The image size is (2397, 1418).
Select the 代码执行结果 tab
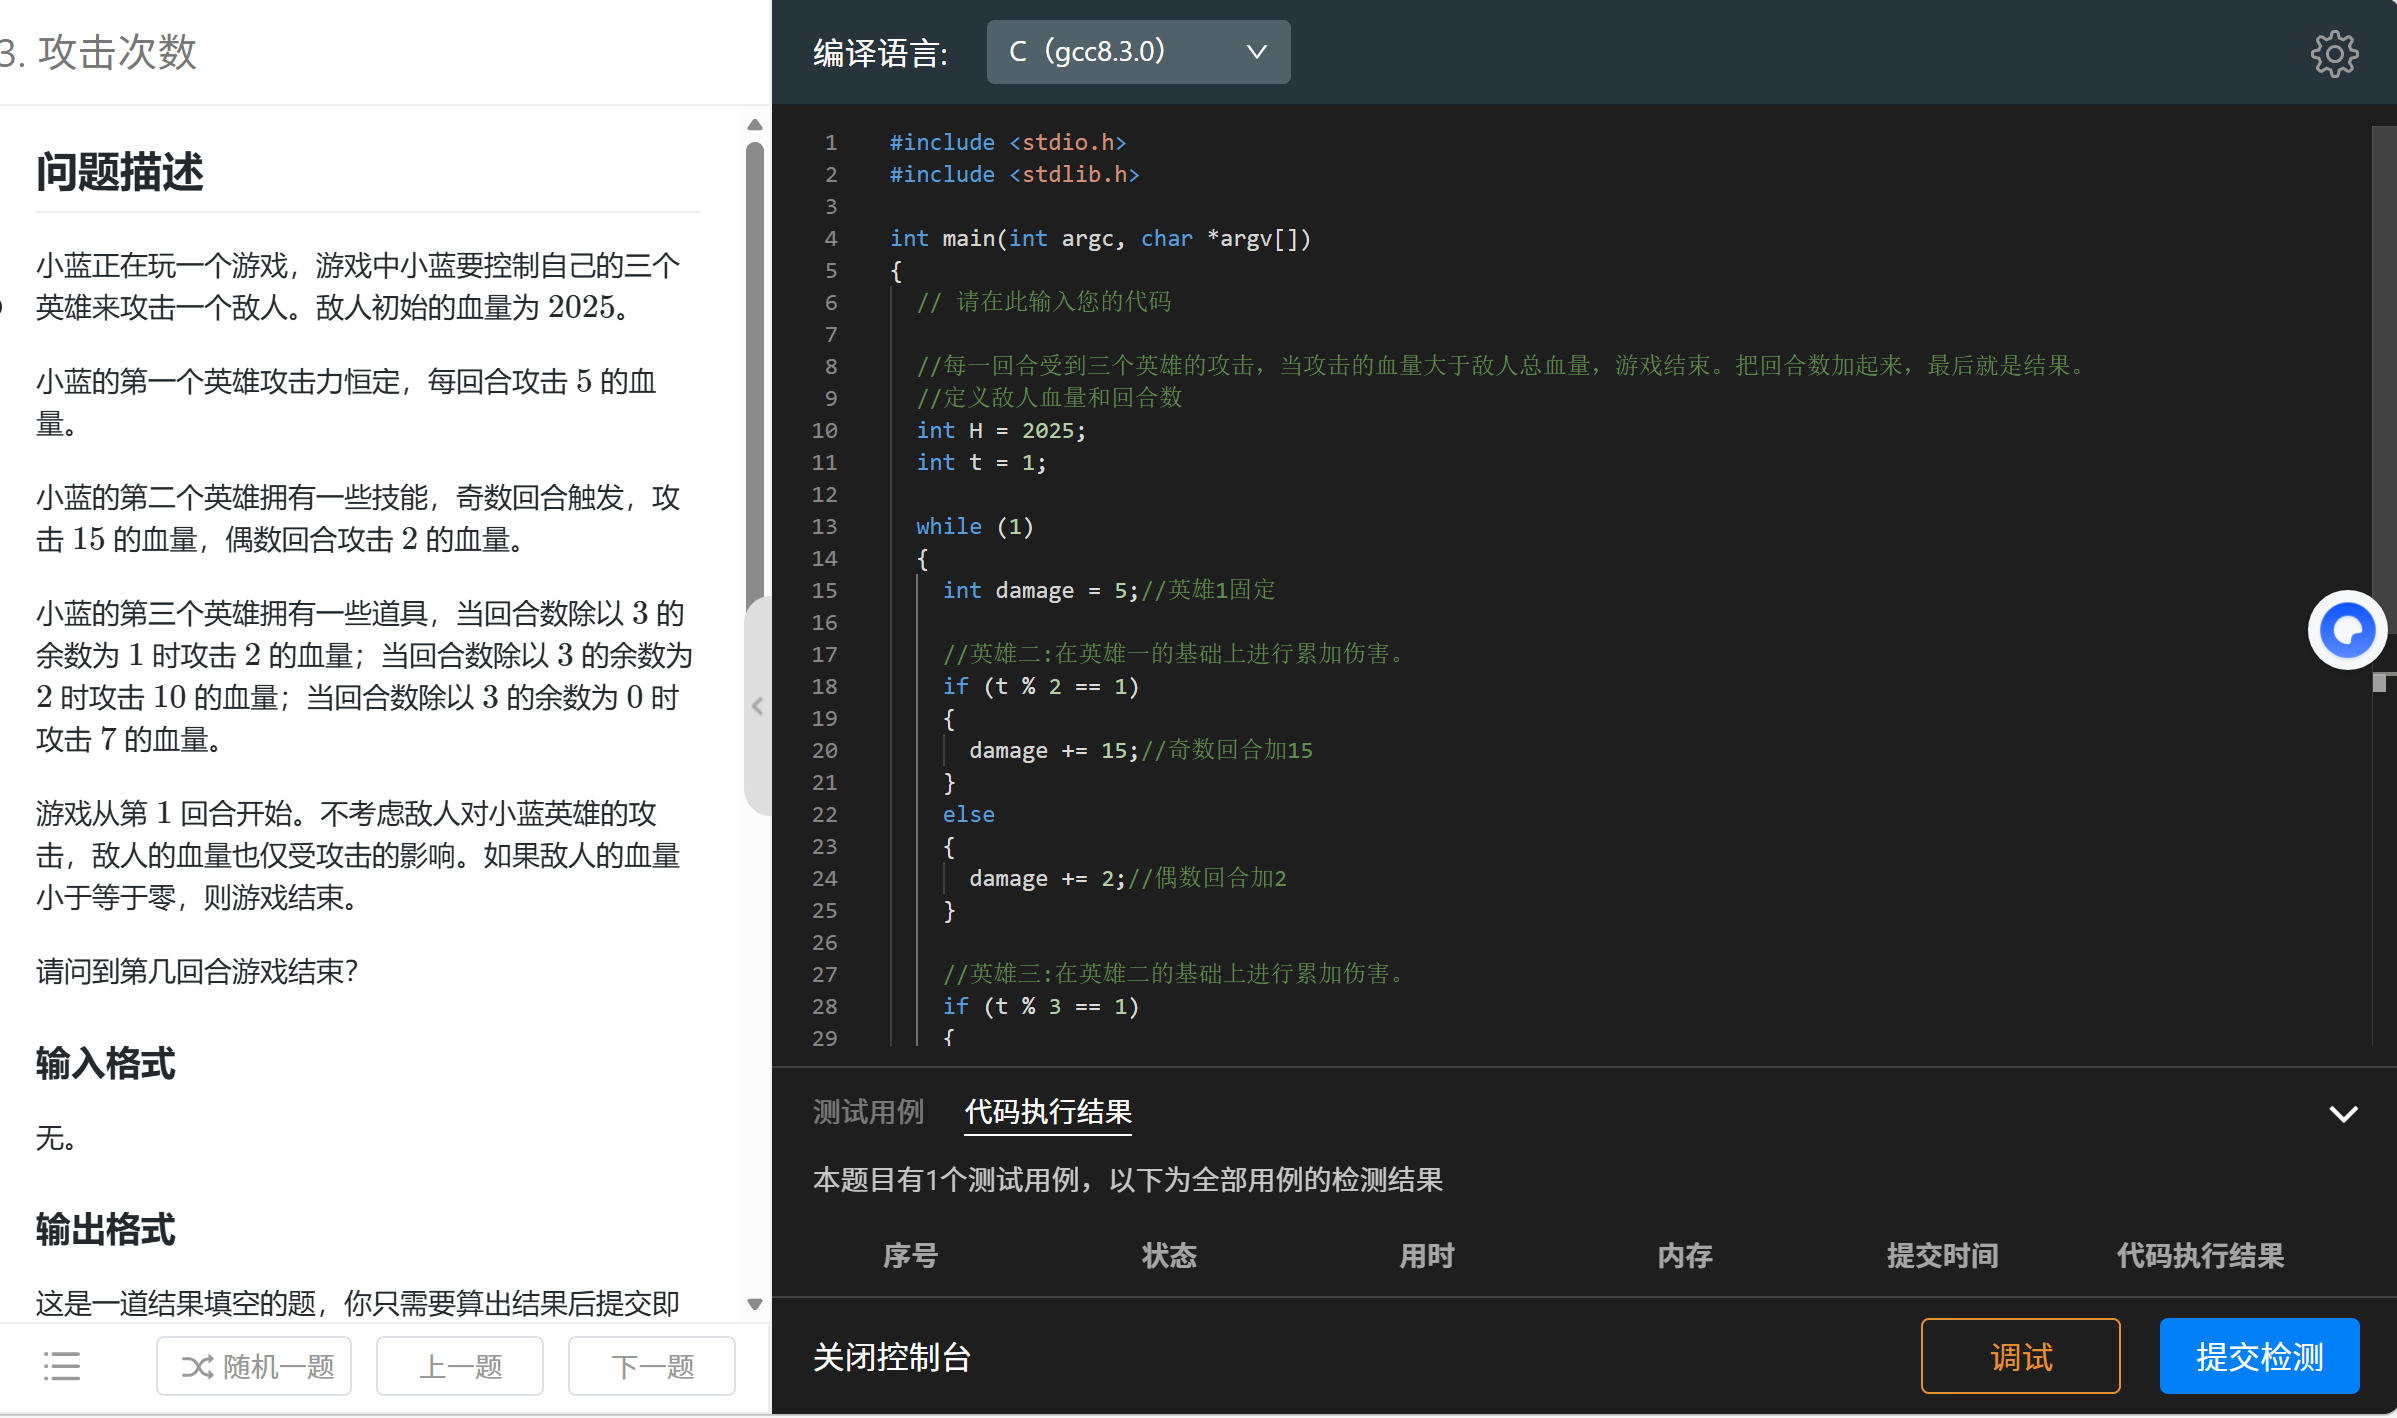click(1047, 1112)
